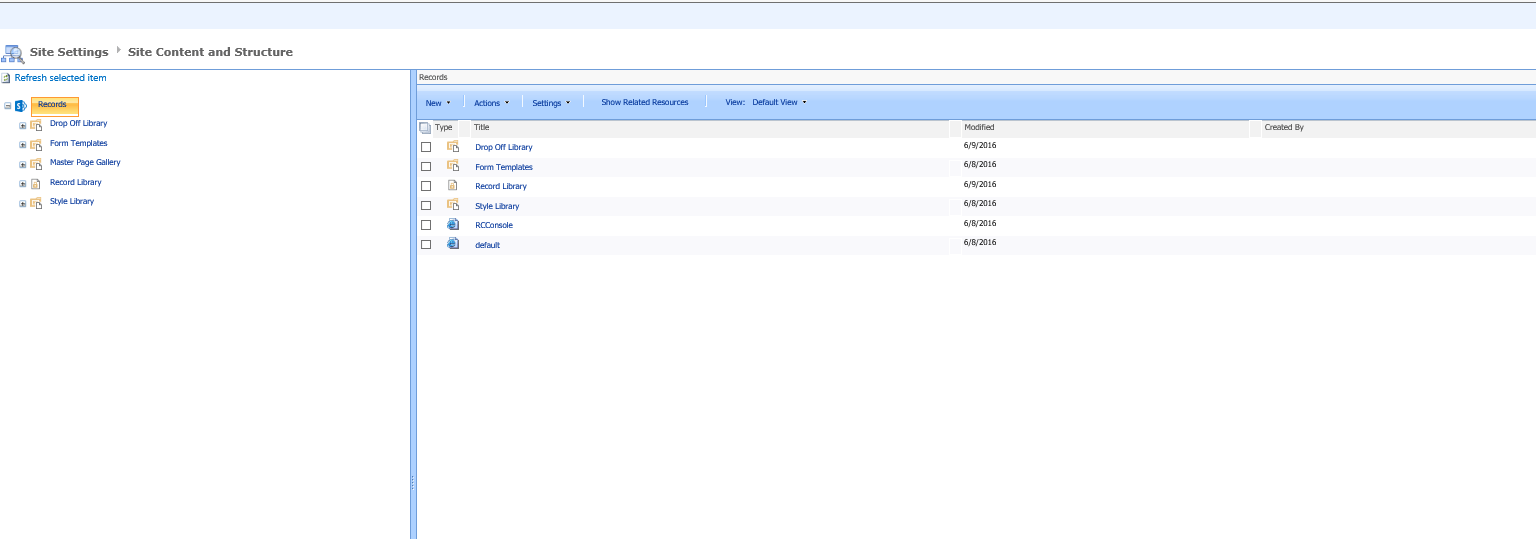Click the Site Content and Structure title
Image resolution: width=1536 pixels, height=539 pixels.
coord(210,52)
